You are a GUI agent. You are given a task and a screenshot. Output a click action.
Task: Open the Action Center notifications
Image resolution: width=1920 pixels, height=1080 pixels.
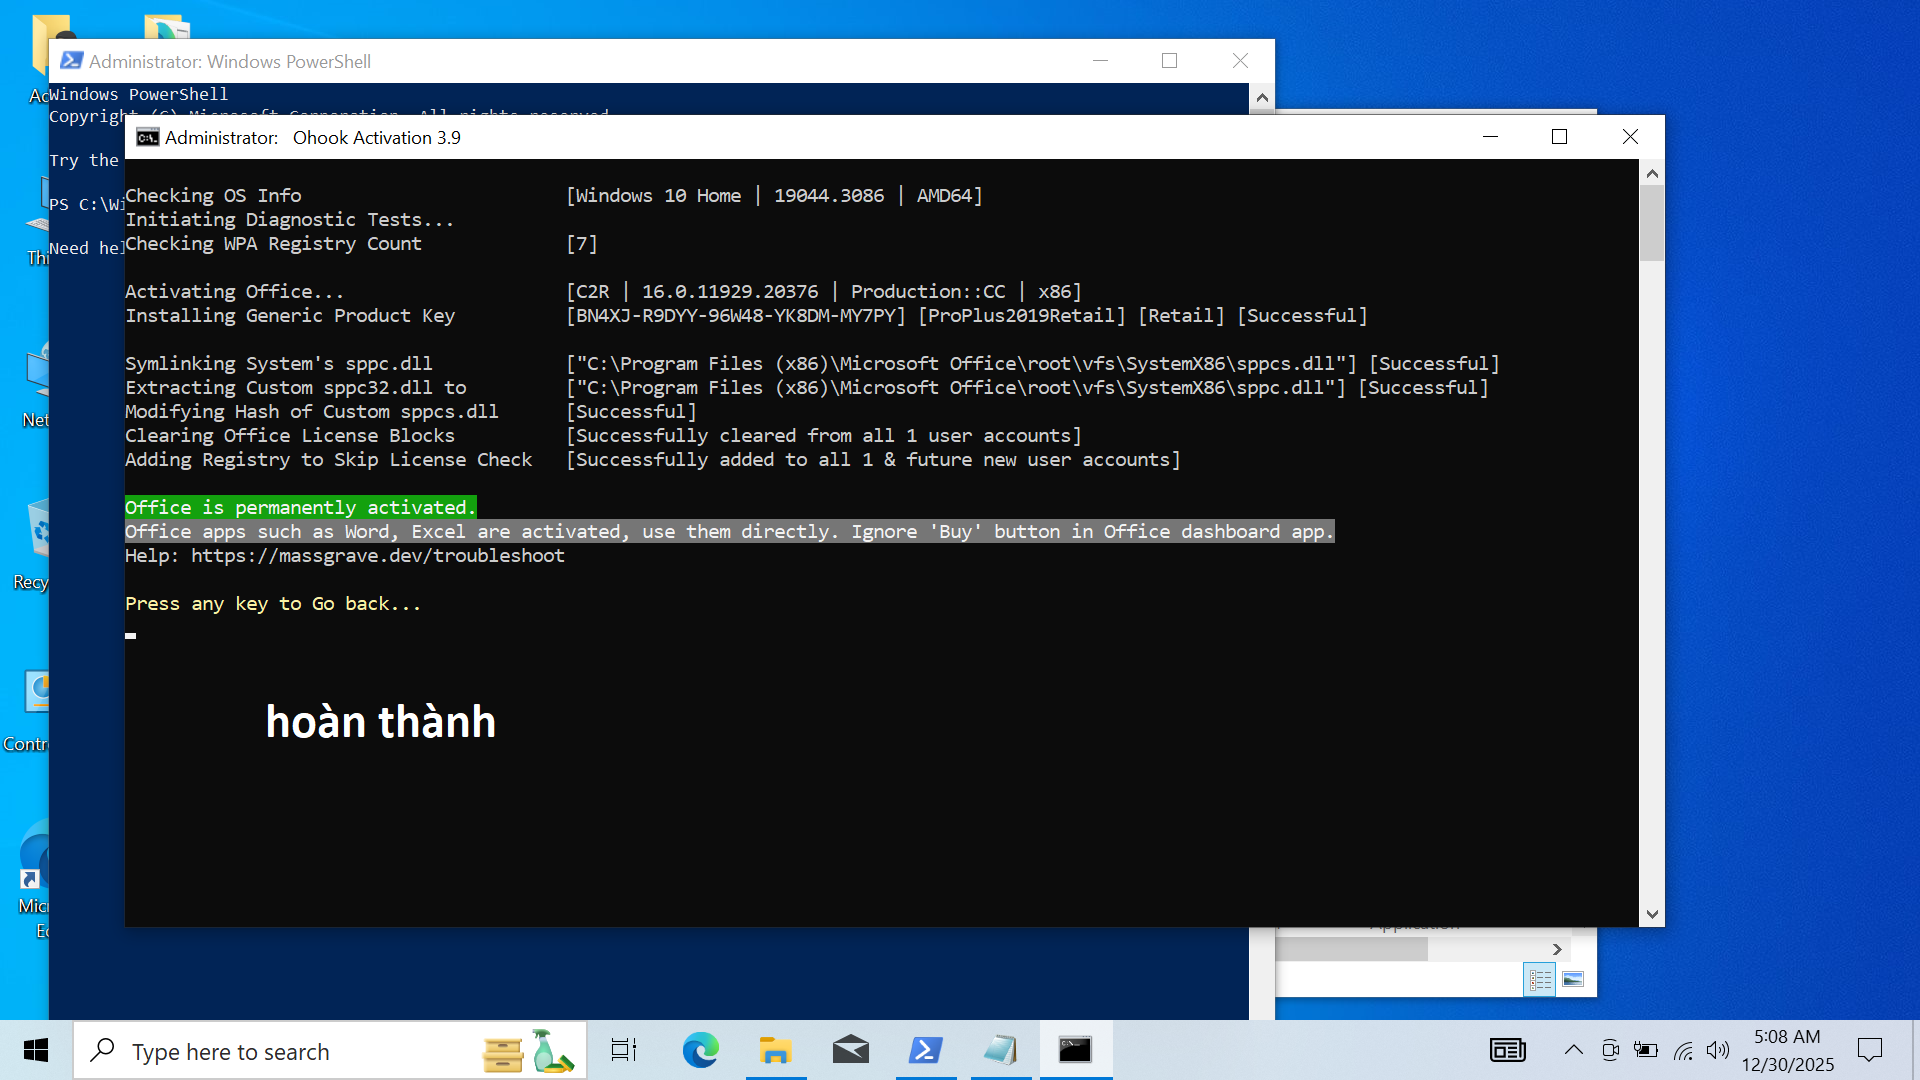pyautogui.click(x=1869, y=1050)
